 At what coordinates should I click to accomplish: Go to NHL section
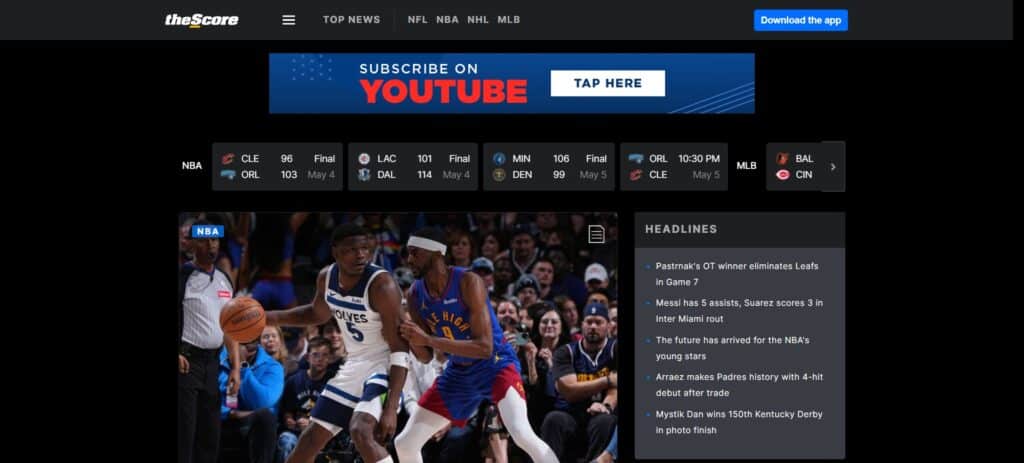tap(478, 20)
